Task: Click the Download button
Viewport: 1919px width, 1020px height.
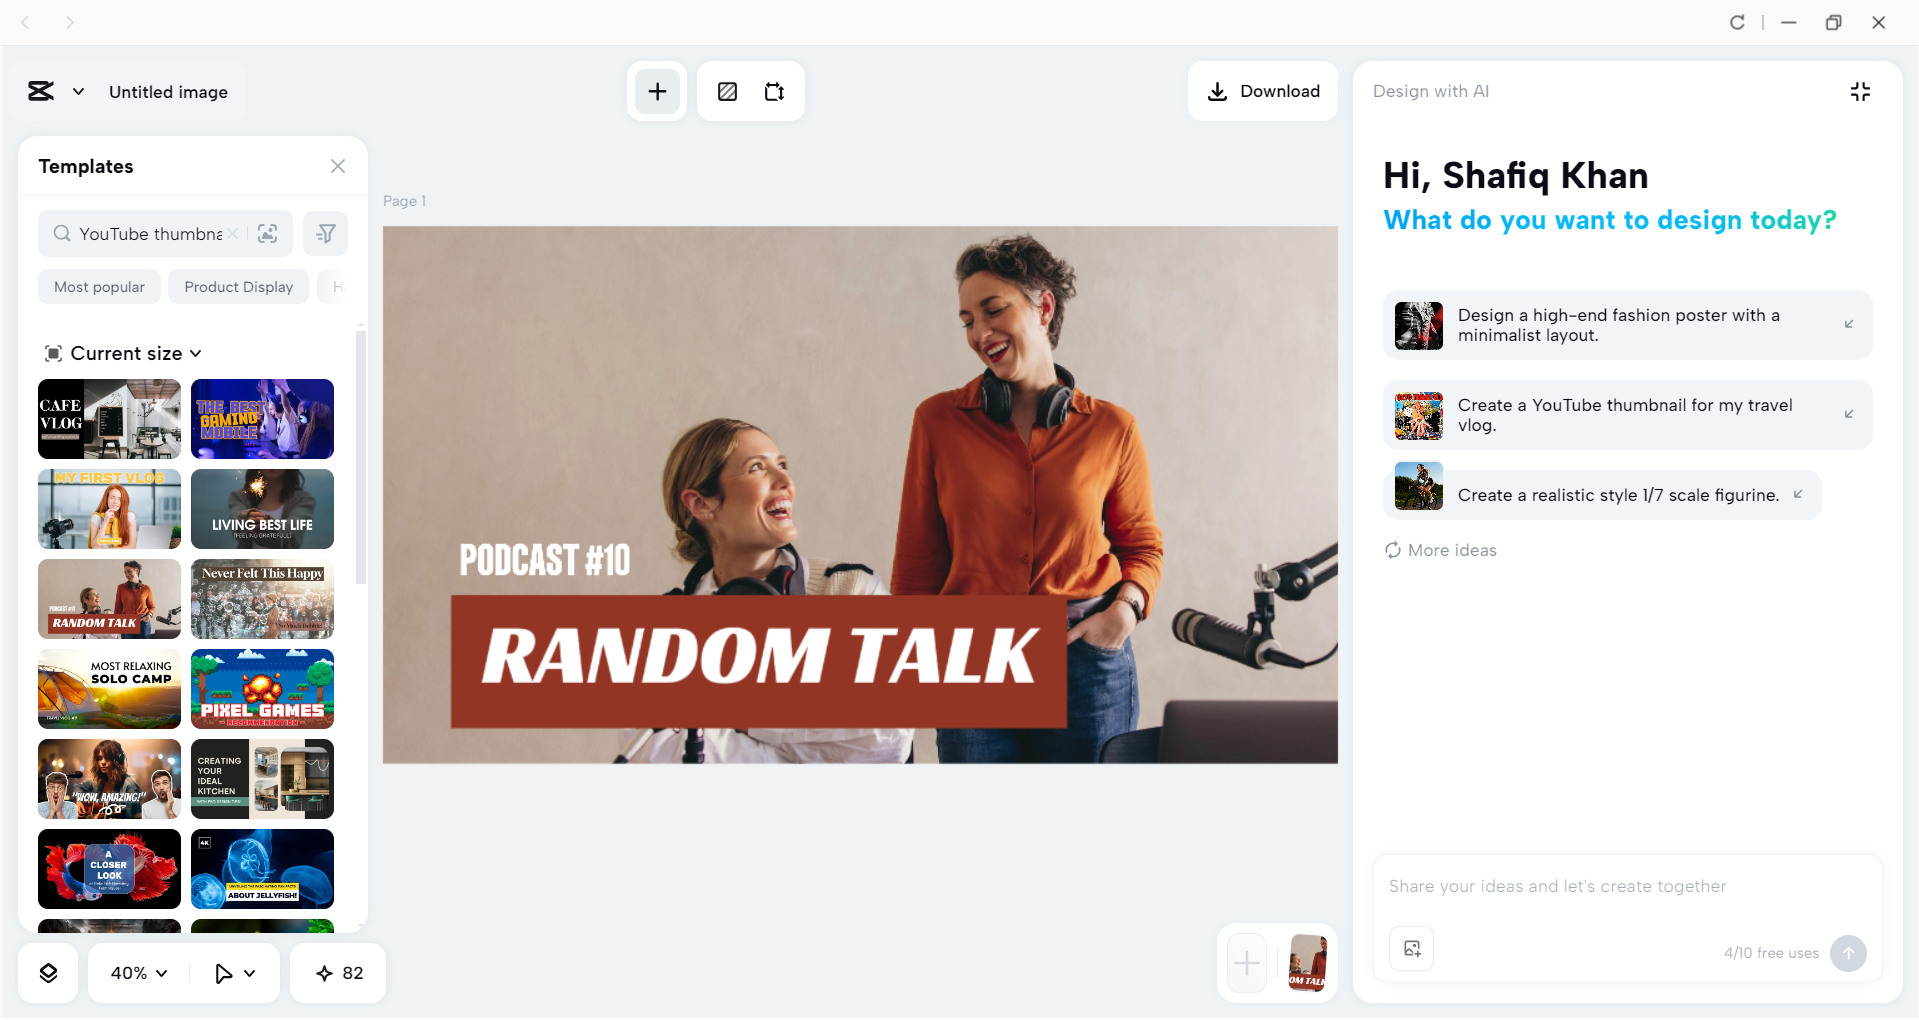Action: pyautogui.click(x=1263, y=91)
